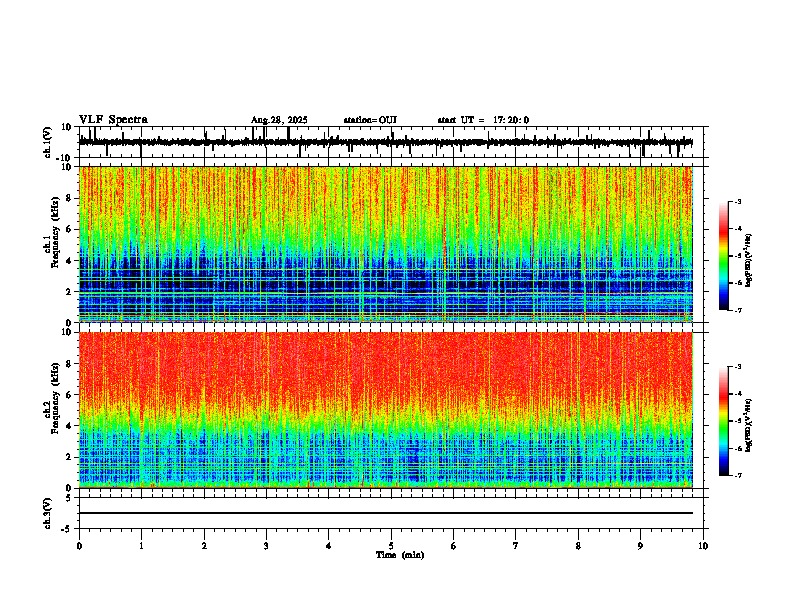
Task: Click the ch.2 PSD color scale bar
Action: pyautogui.click(x=724, y=421)
